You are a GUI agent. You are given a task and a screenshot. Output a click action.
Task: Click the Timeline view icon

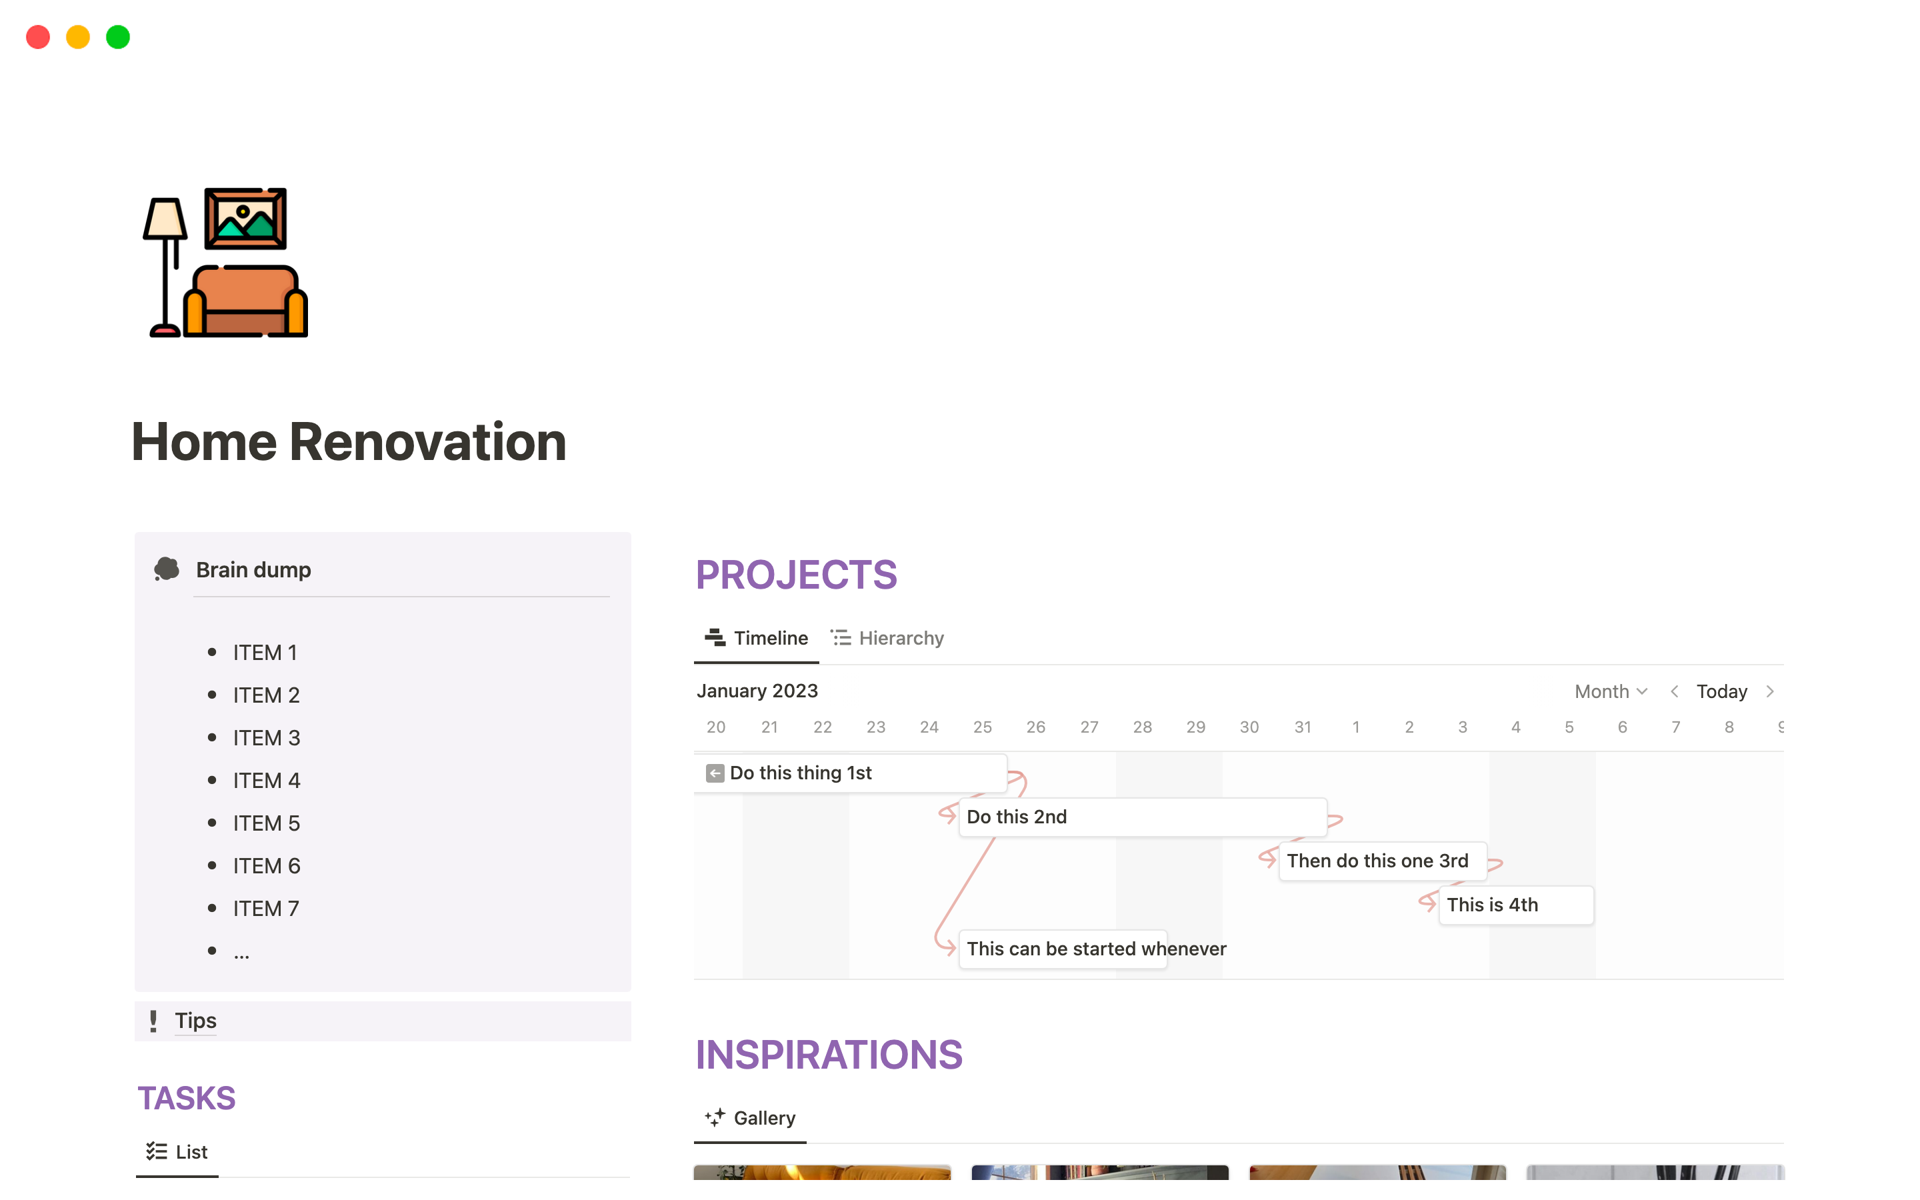pyautogui.click(x=714, y=638)
